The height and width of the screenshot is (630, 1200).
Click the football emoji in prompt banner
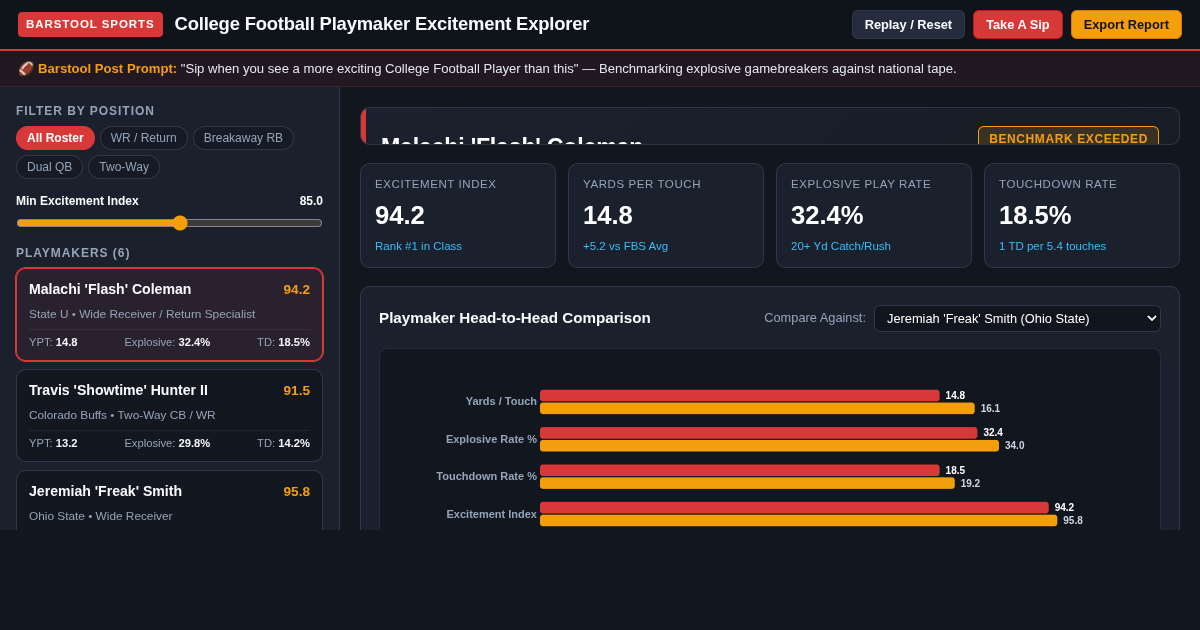[26, 69]
